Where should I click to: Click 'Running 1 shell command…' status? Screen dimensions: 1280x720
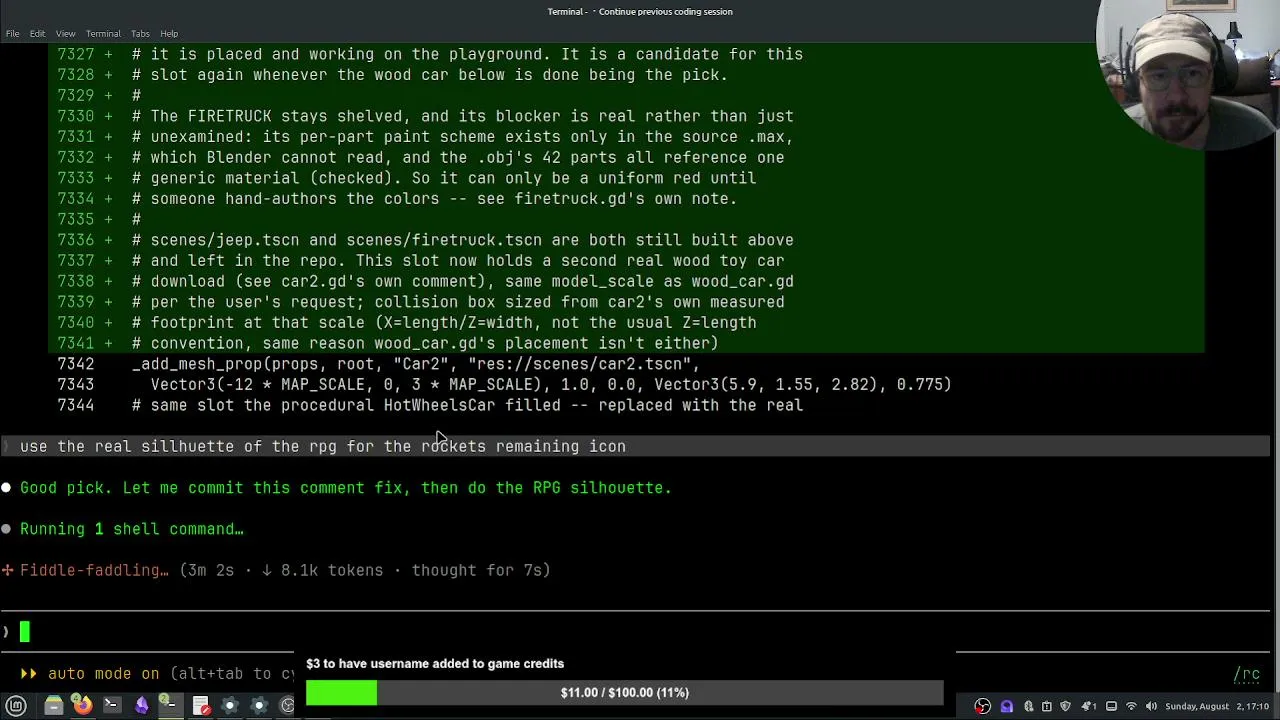[132, 529]
